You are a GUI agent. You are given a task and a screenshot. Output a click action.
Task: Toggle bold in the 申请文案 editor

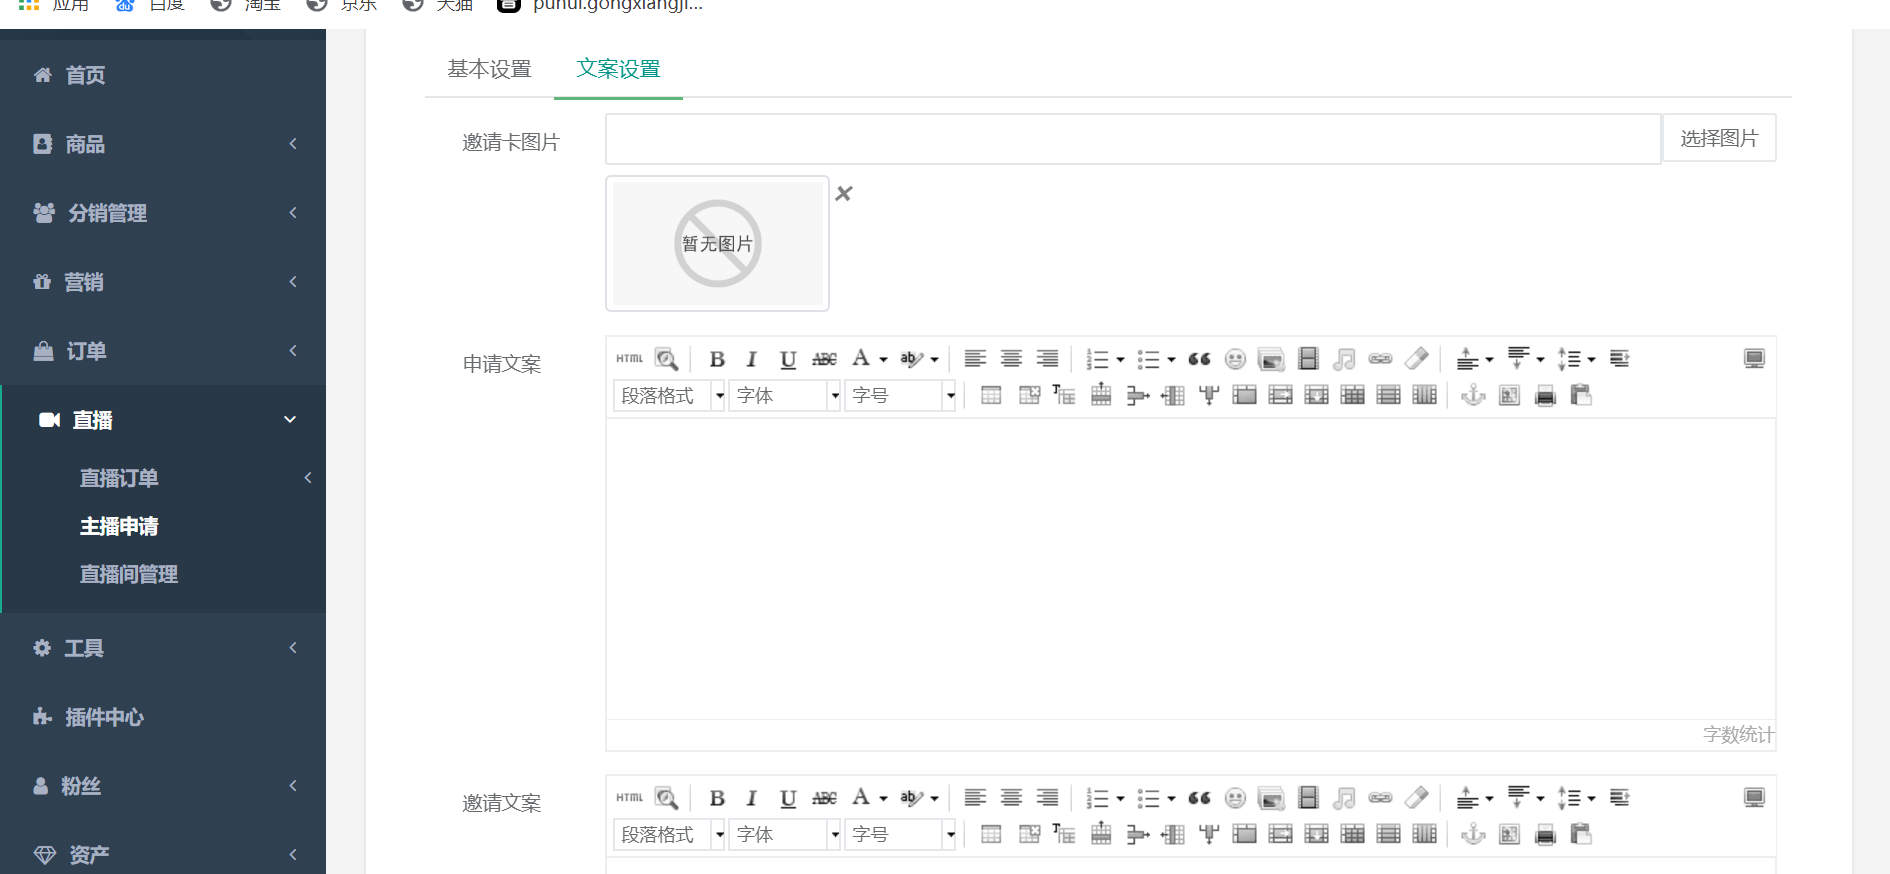[717, 359]
